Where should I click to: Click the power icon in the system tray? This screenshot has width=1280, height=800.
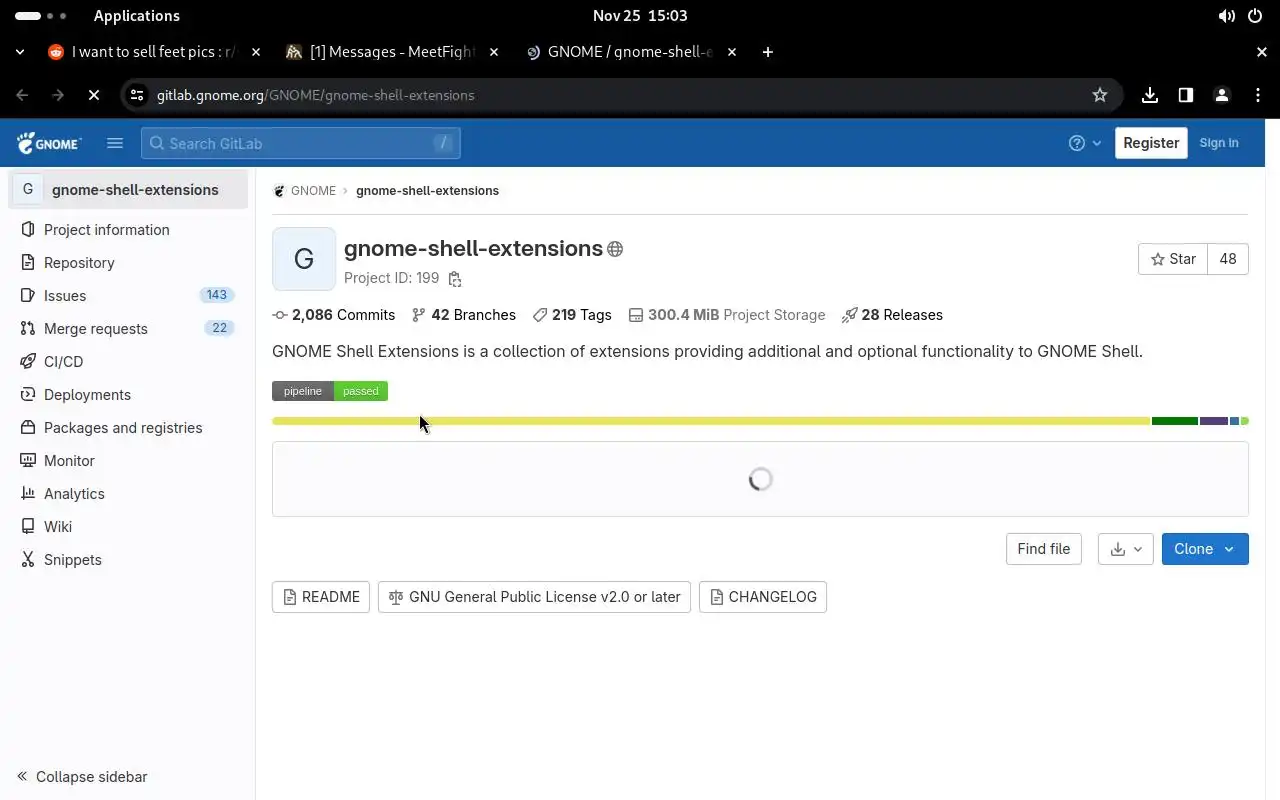pyautogui.click(x=1256, y=16)
